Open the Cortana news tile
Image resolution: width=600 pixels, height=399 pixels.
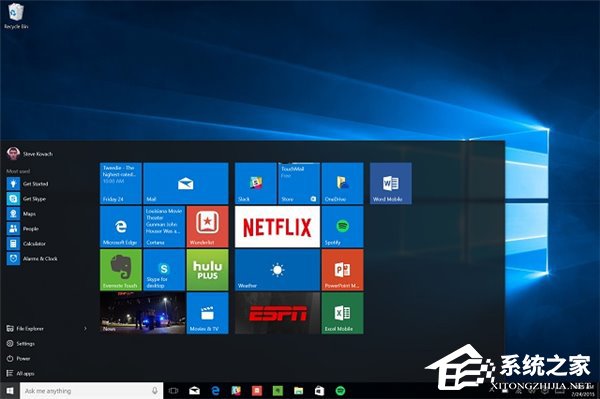click(x=164, y=226)
